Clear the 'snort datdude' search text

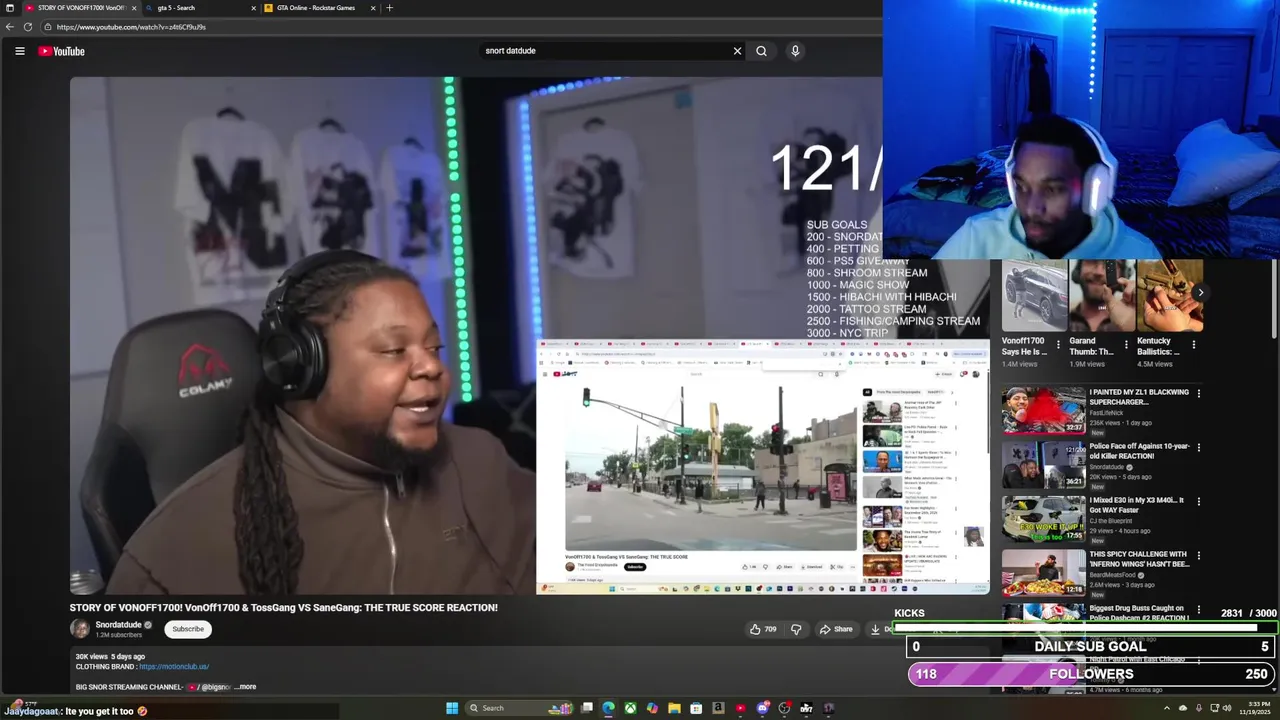(737, 51)
